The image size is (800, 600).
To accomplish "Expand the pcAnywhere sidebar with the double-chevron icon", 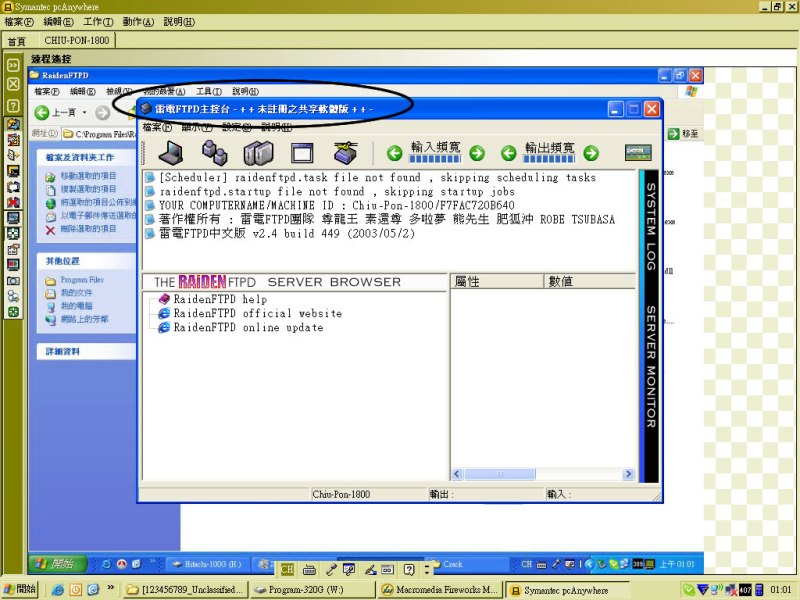I will 13,65.
